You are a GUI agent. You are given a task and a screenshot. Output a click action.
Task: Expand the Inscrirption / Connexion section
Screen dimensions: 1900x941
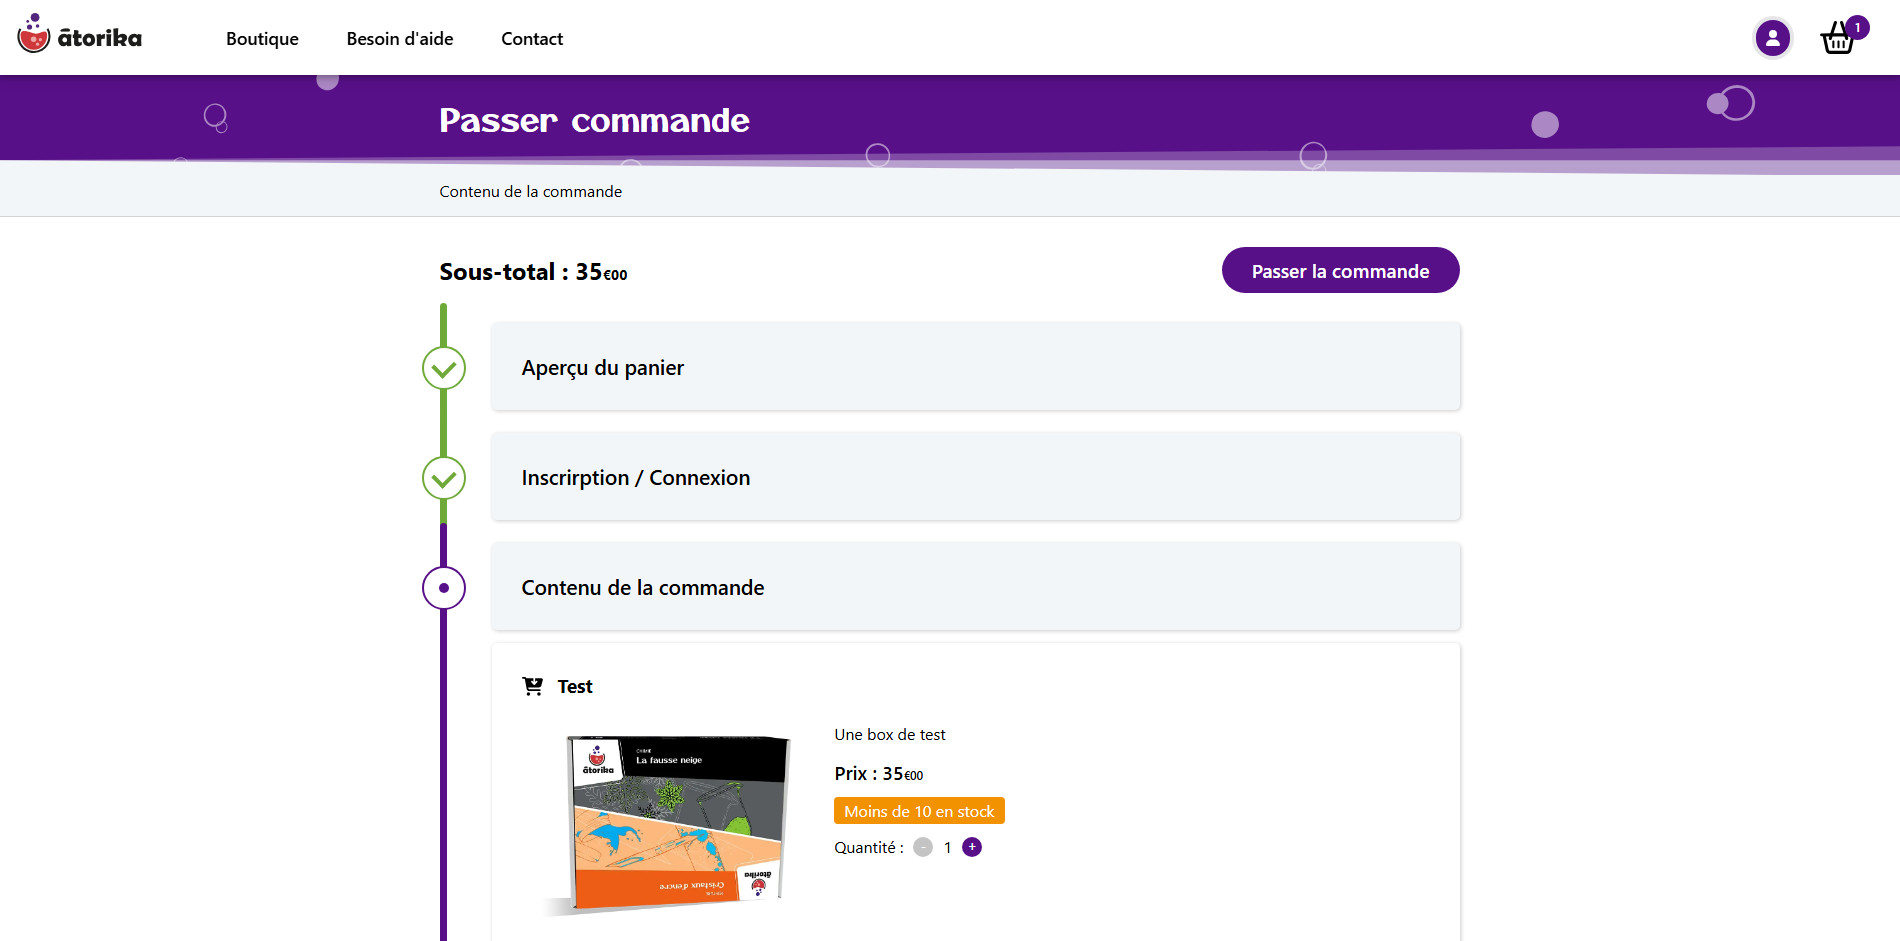point(975,477)
